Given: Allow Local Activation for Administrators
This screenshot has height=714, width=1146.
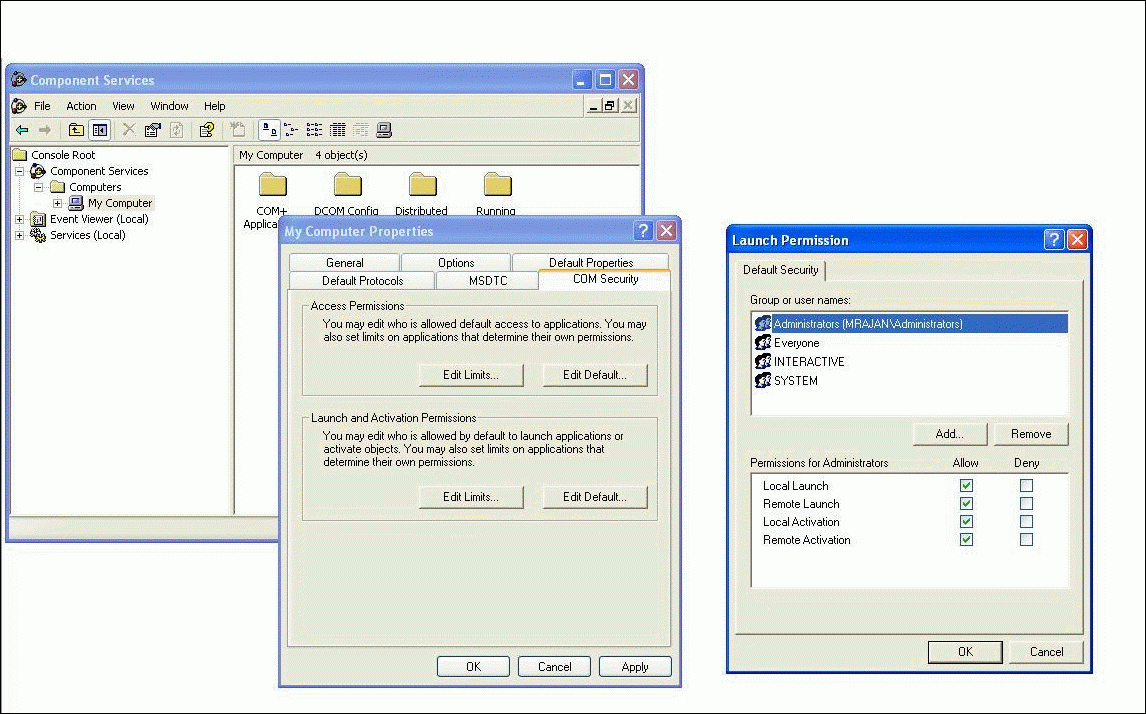Looking at the screenshot, I should [x=966, y=522].
